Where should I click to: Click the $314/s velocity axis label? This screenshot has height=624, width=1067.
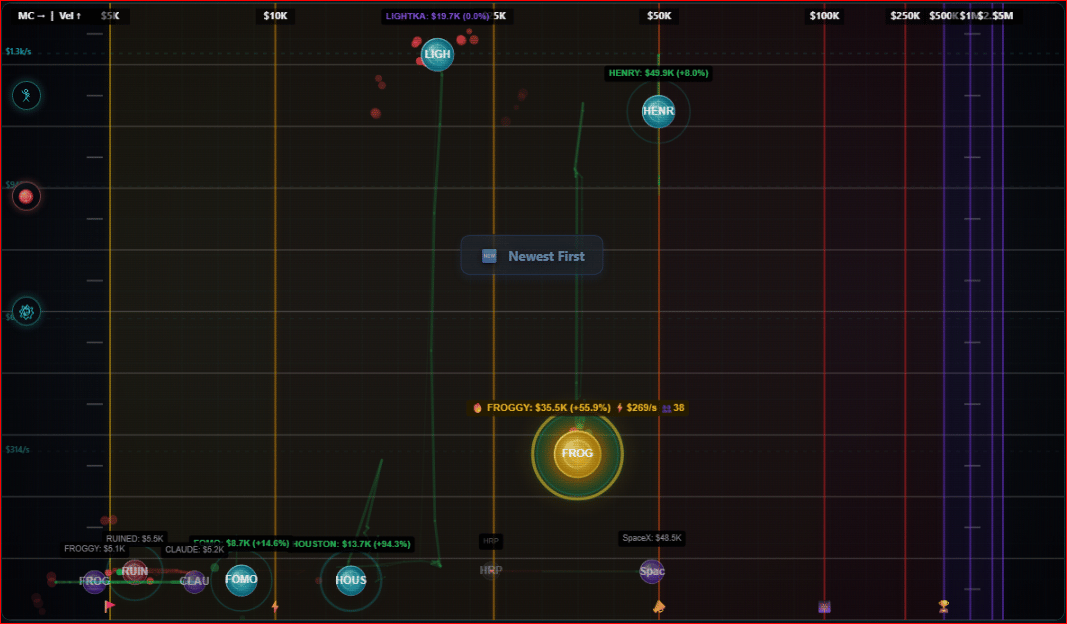tap(18, 450)
